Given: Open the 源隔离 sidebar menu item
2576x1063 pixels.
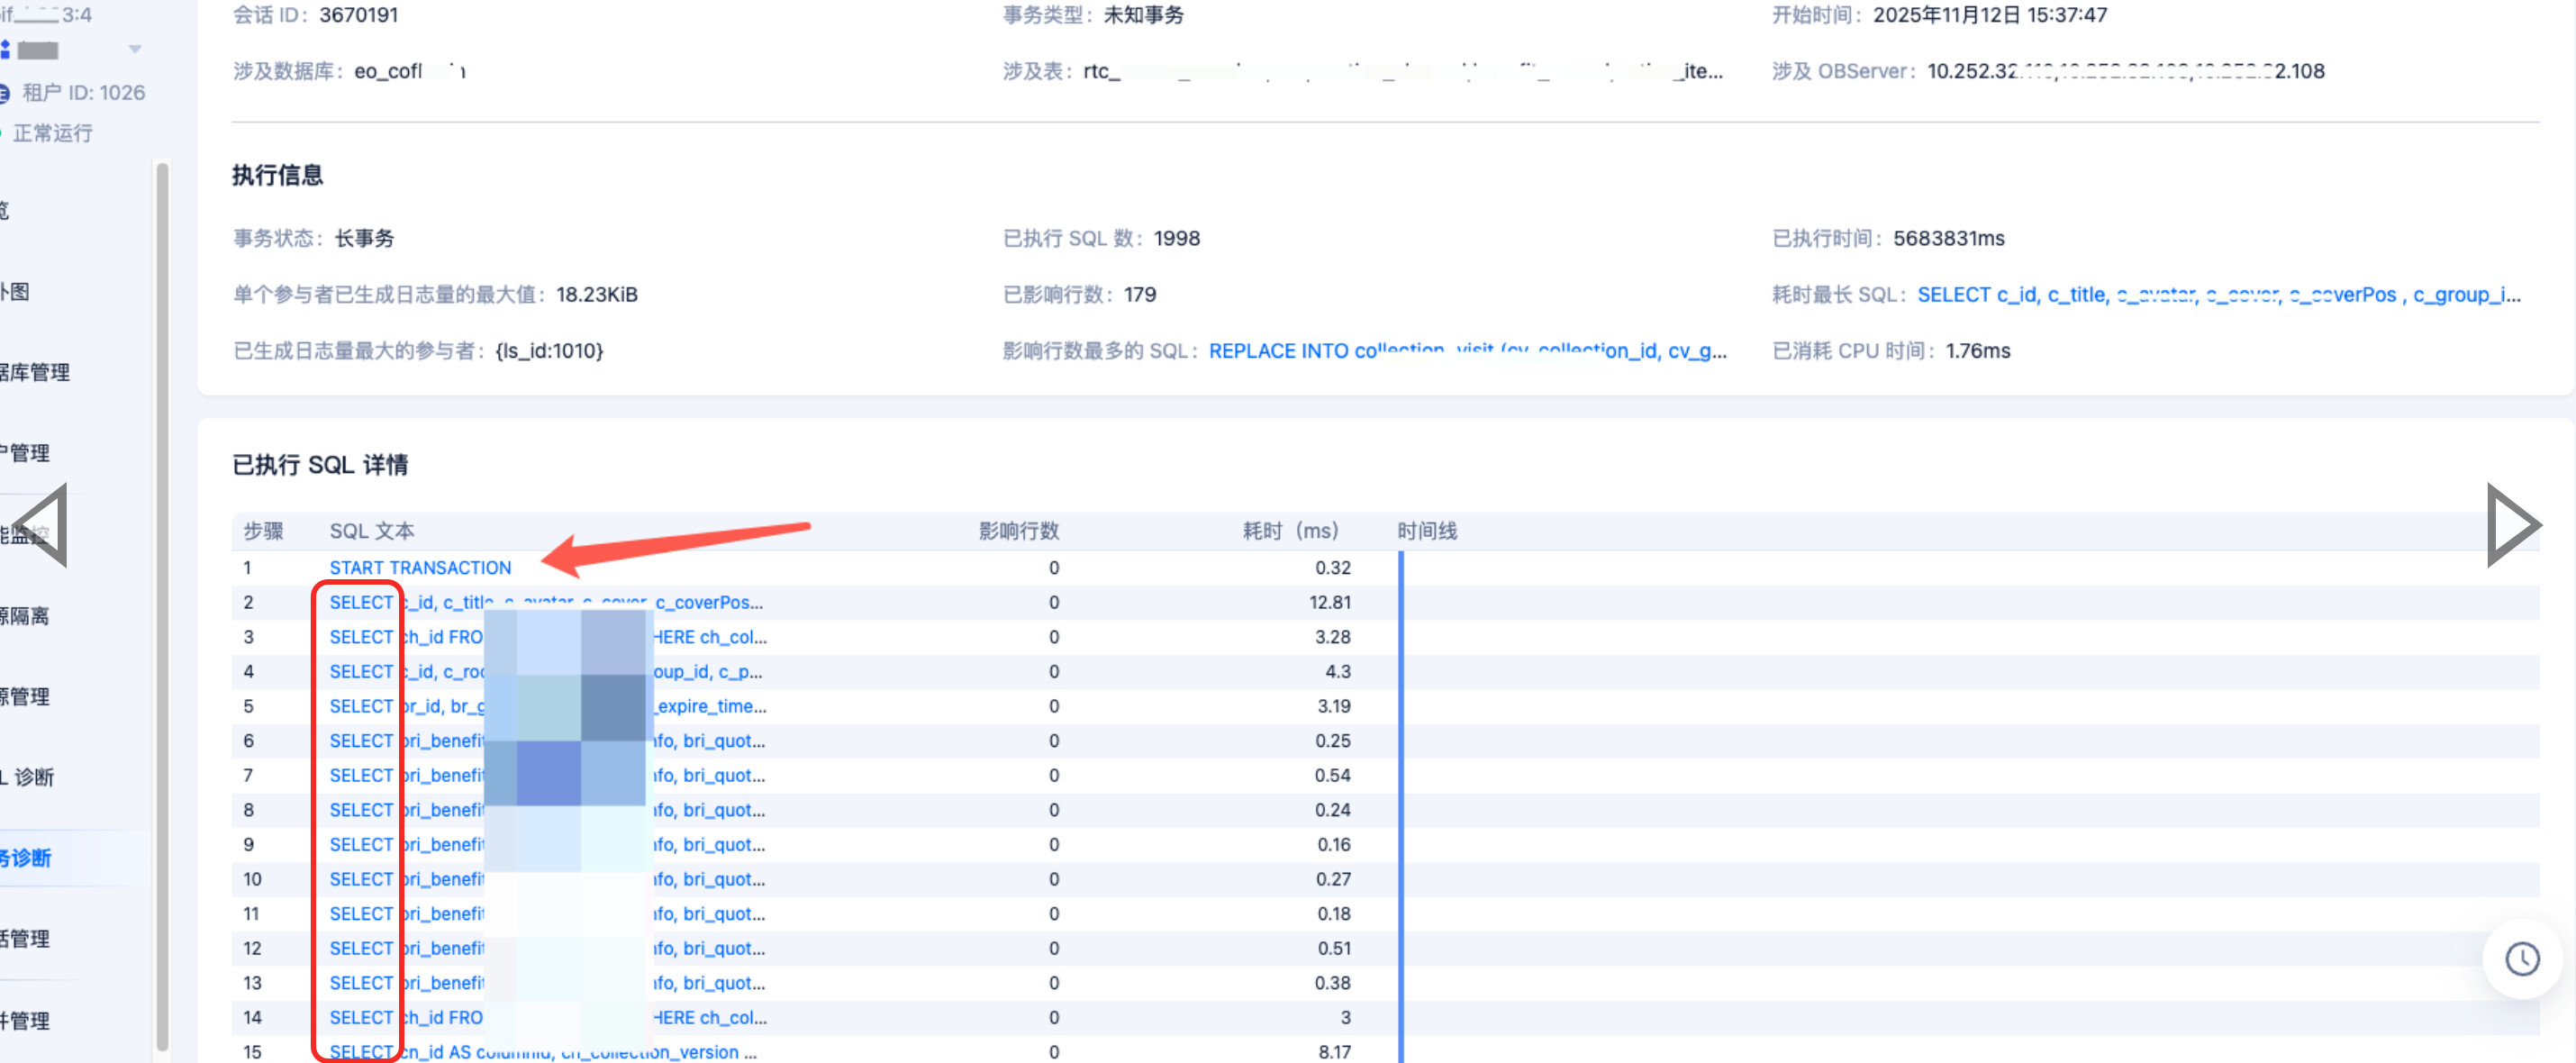Looking at the screenshot, I should coord(26,616).
